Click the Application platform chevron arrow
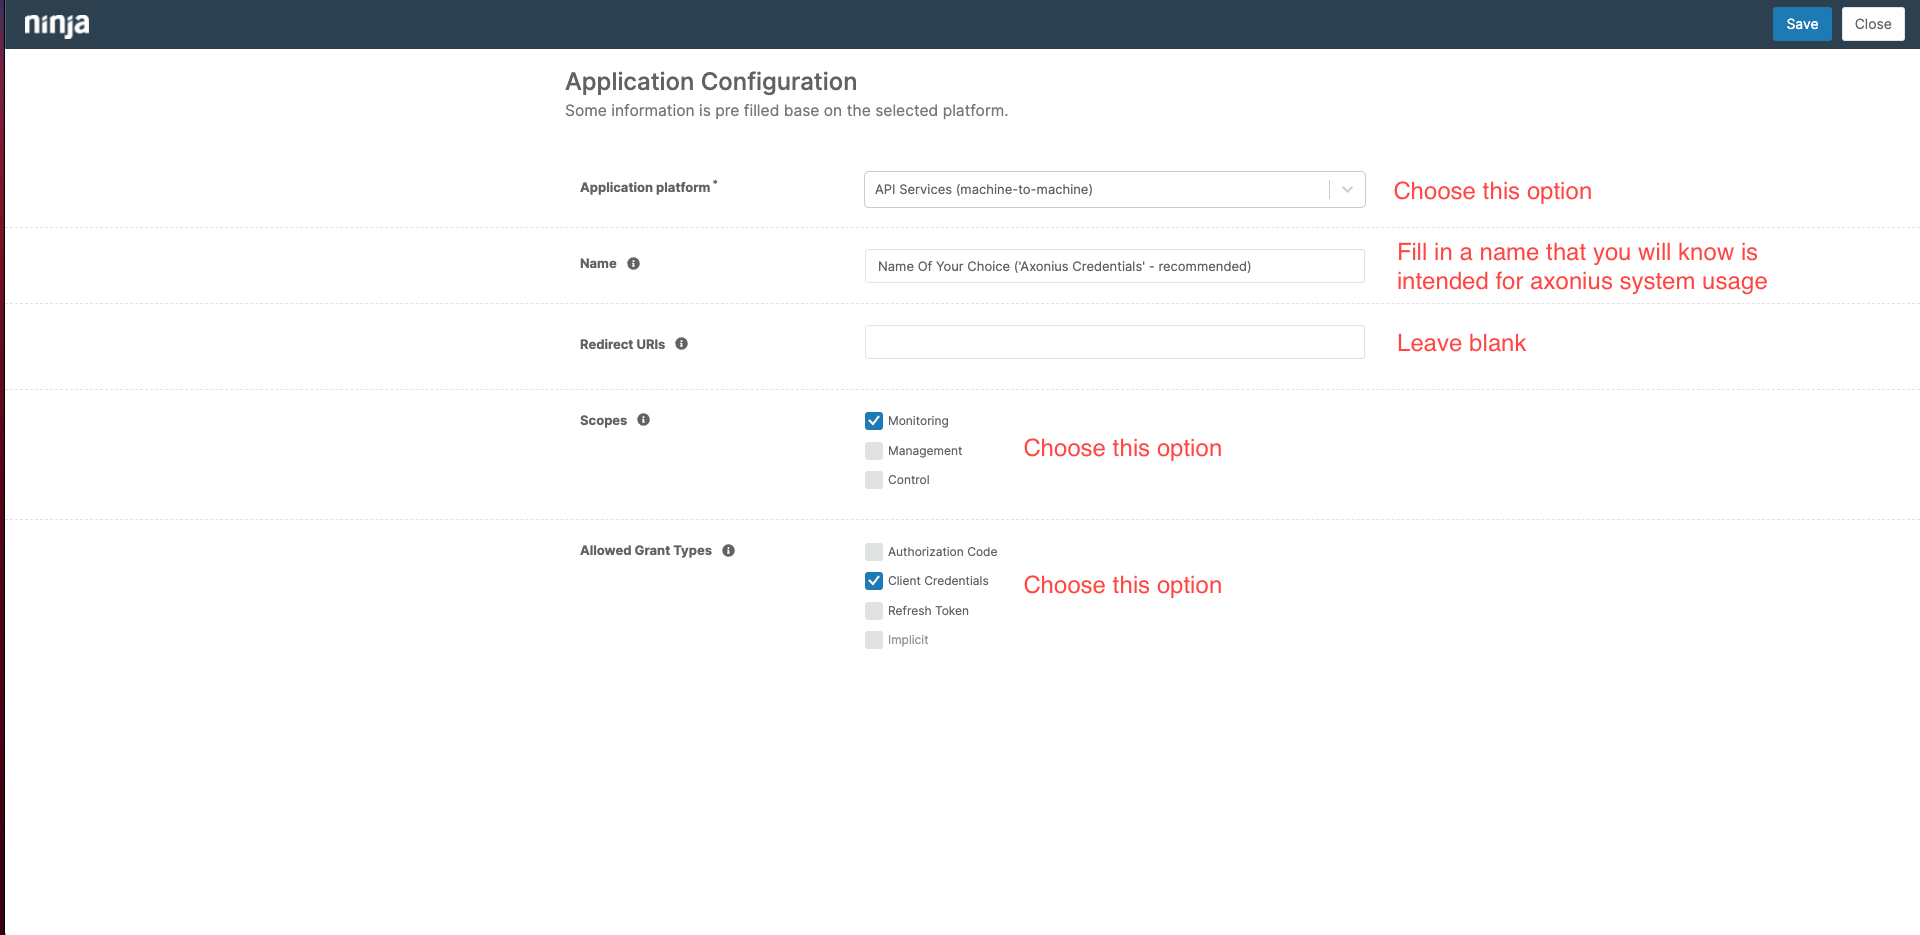 [1347, 189]
